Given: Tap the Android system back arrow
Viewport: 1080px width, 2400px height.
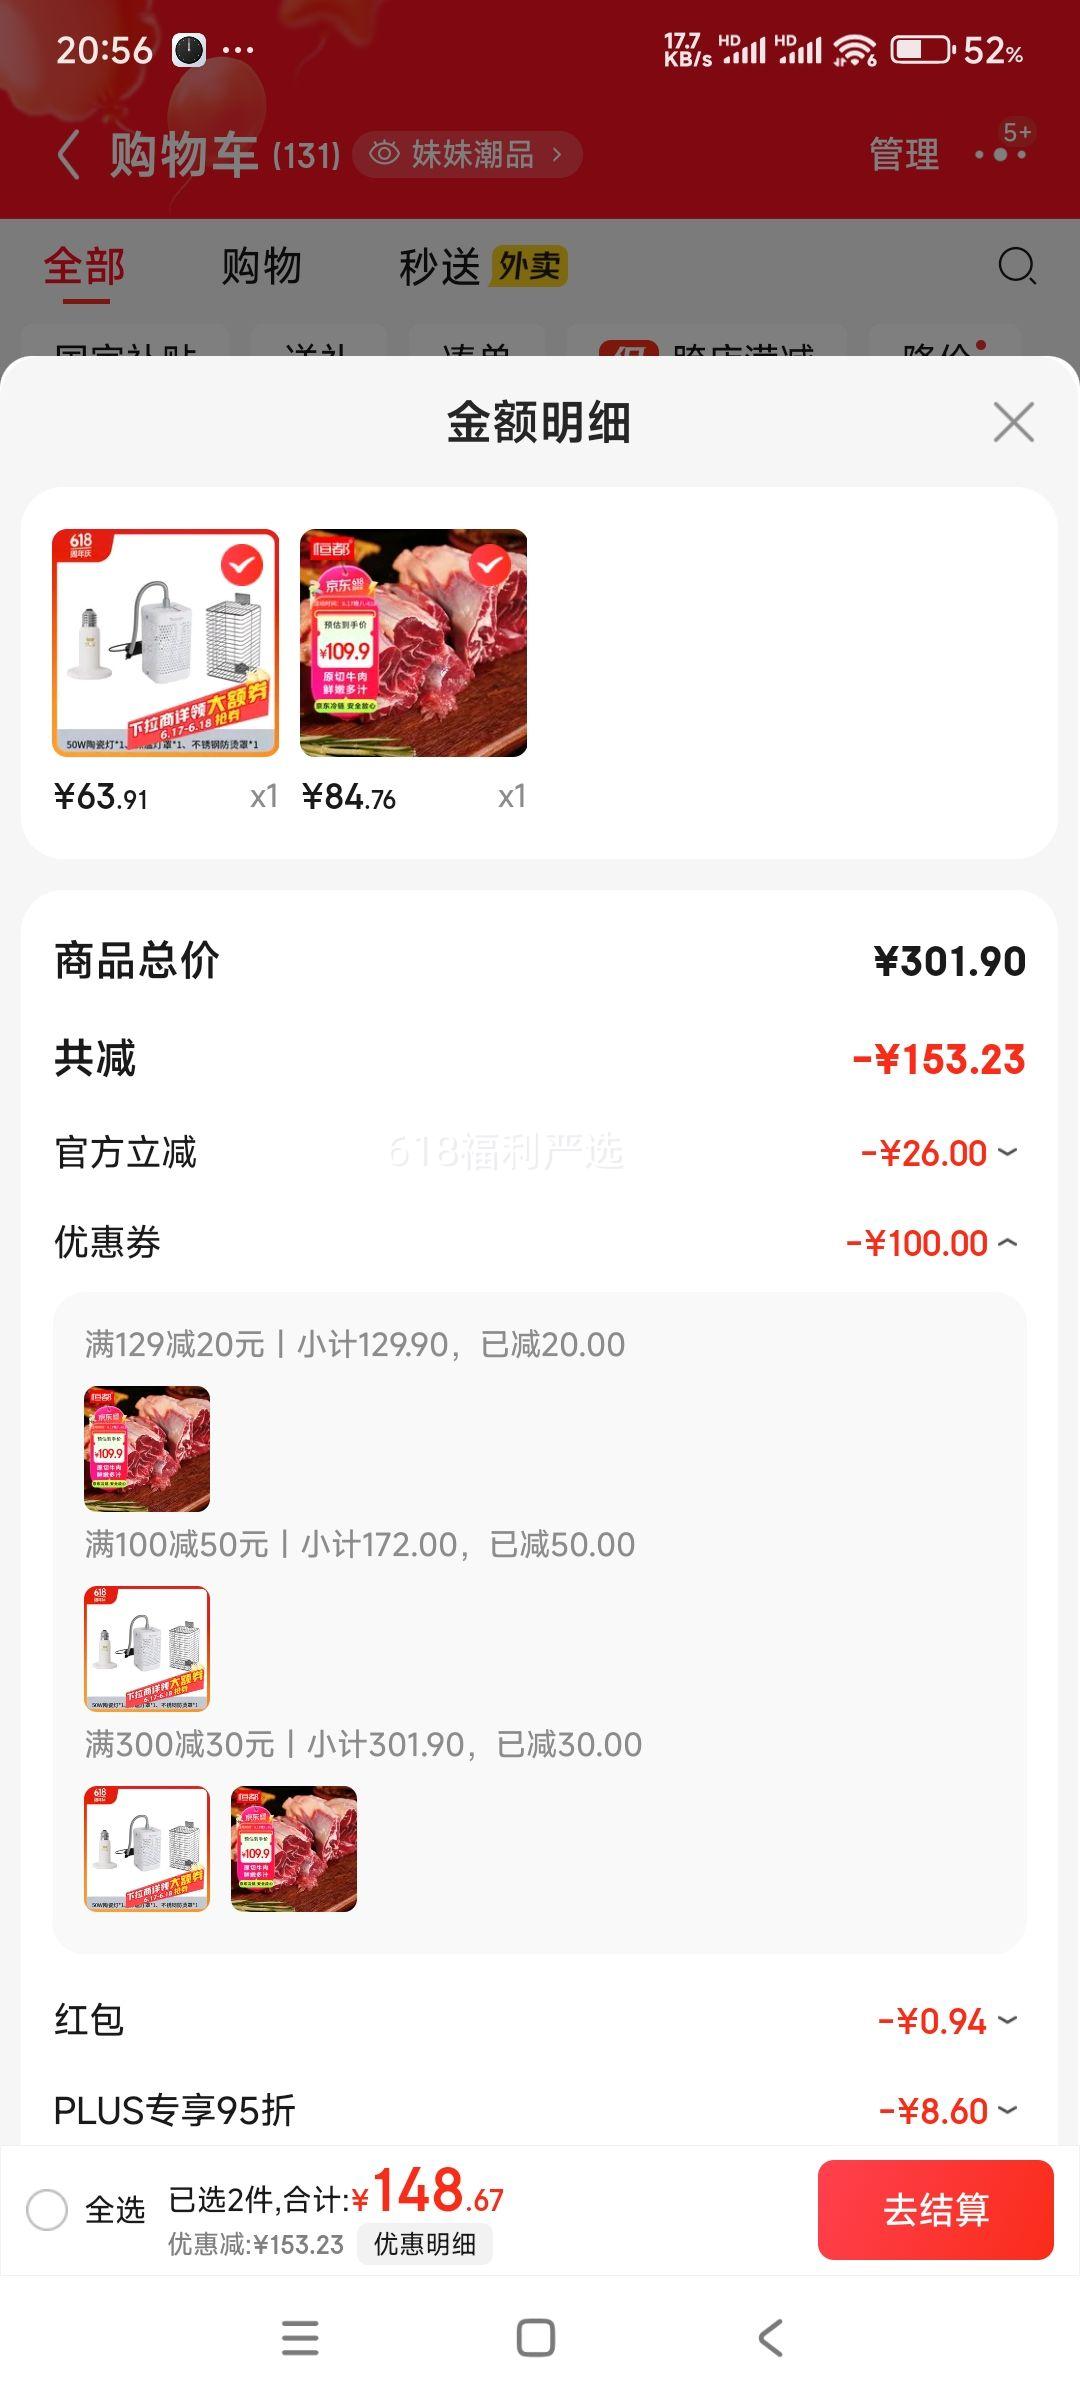Looking at the screenshot, I should tap(770, 2338).
